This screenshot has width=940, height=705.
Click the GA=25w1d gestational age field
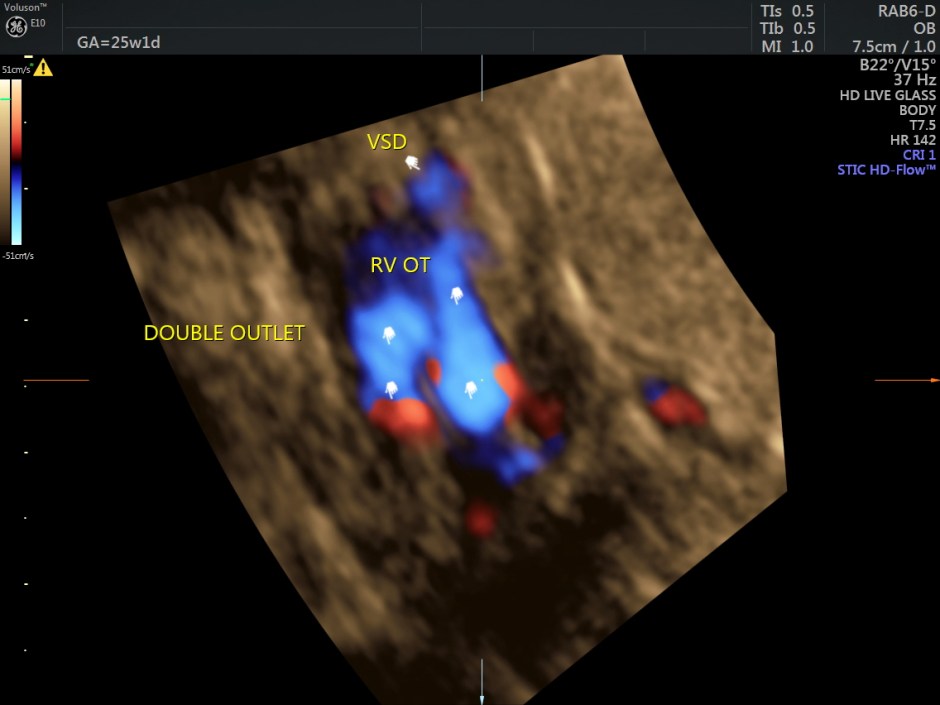pyautogui.click(x=118, y=42)
